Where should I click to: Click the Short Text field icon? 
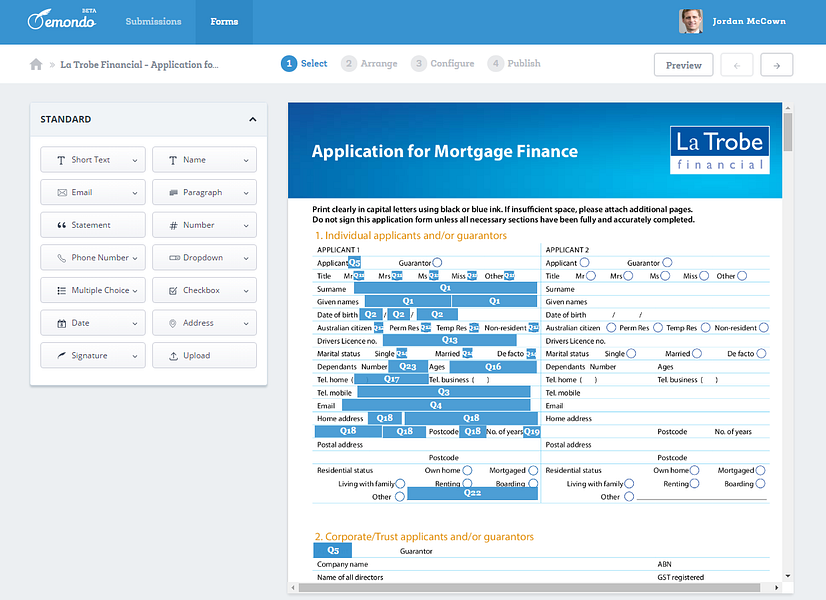pyautogui.click(x=61, y=160)
